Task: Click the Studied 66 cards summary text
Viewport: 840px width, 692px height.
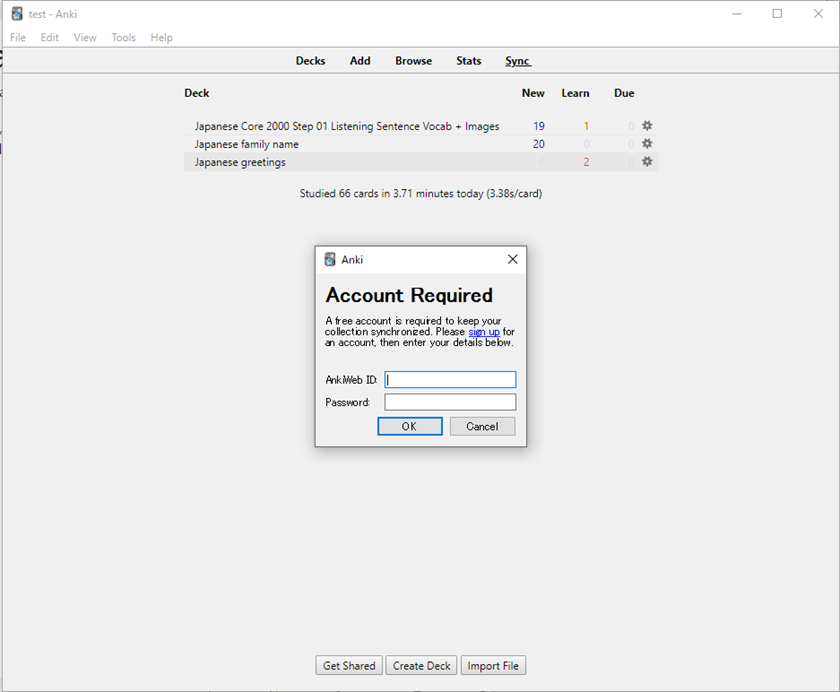Action: [421, 193]
